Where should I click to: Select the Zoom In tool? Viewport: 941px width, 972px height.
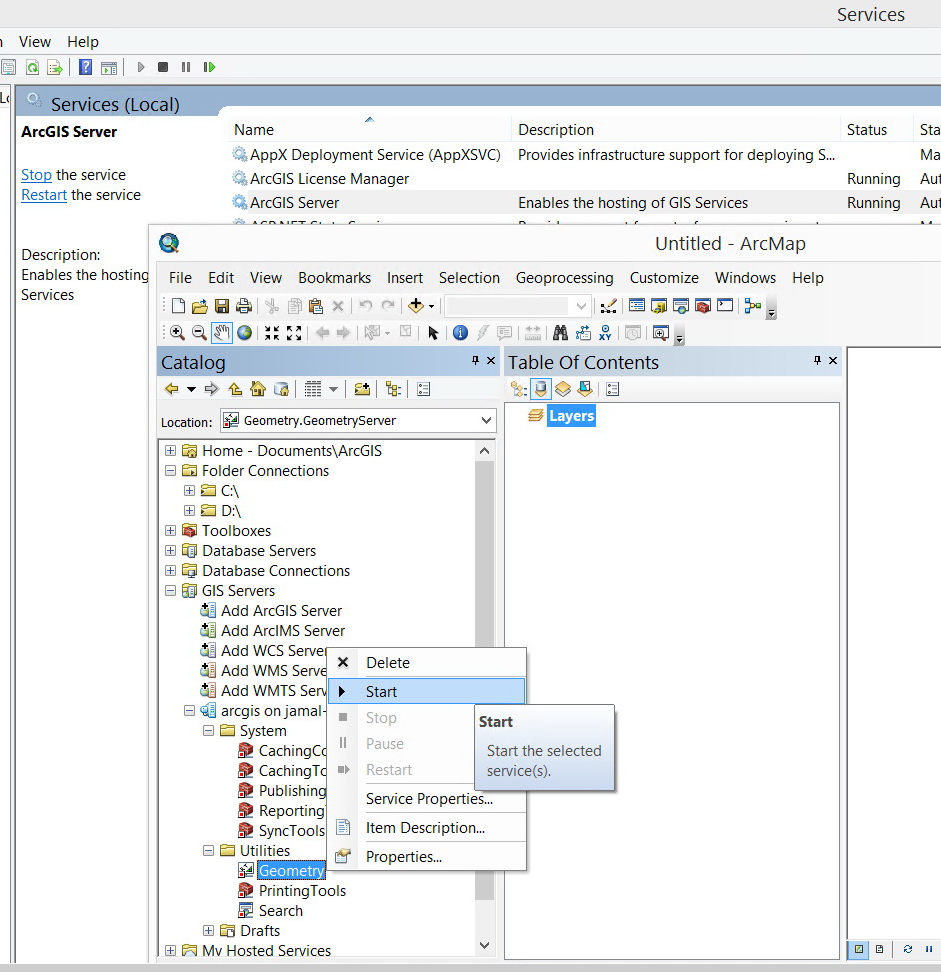click(177, 333)
